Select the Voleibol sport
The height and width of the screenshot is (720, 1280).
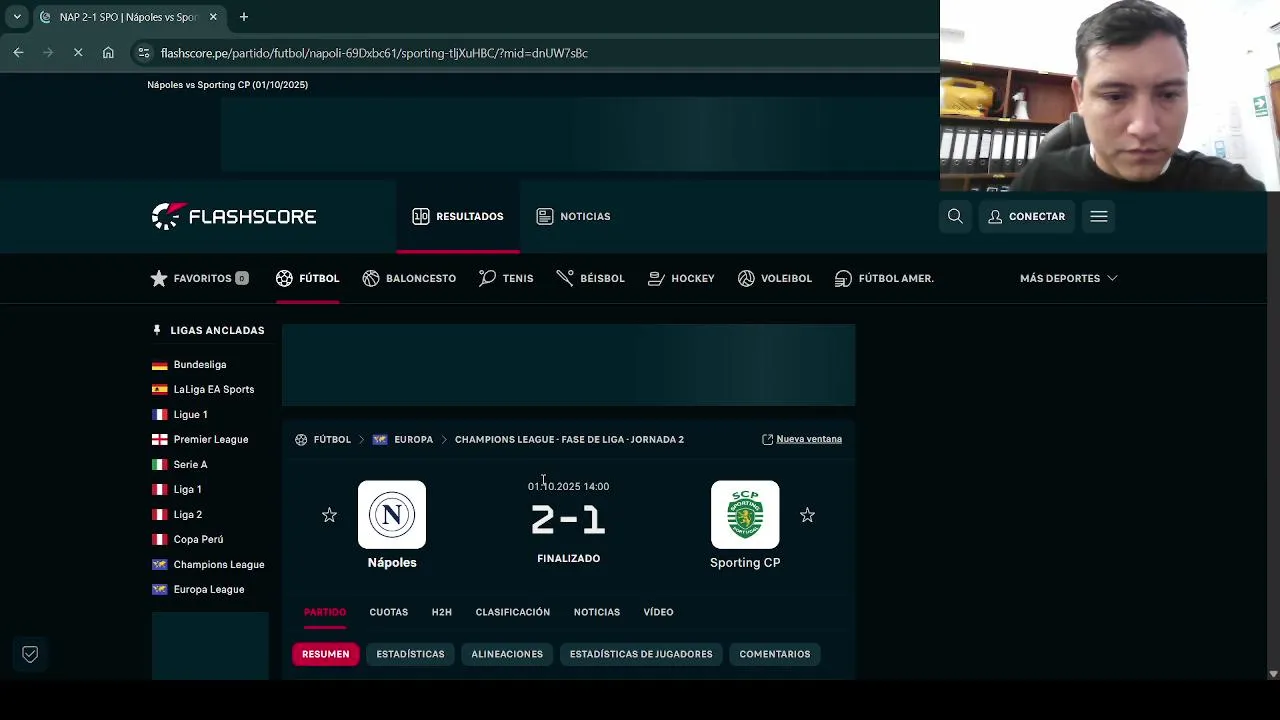click(x=775, y=278)
